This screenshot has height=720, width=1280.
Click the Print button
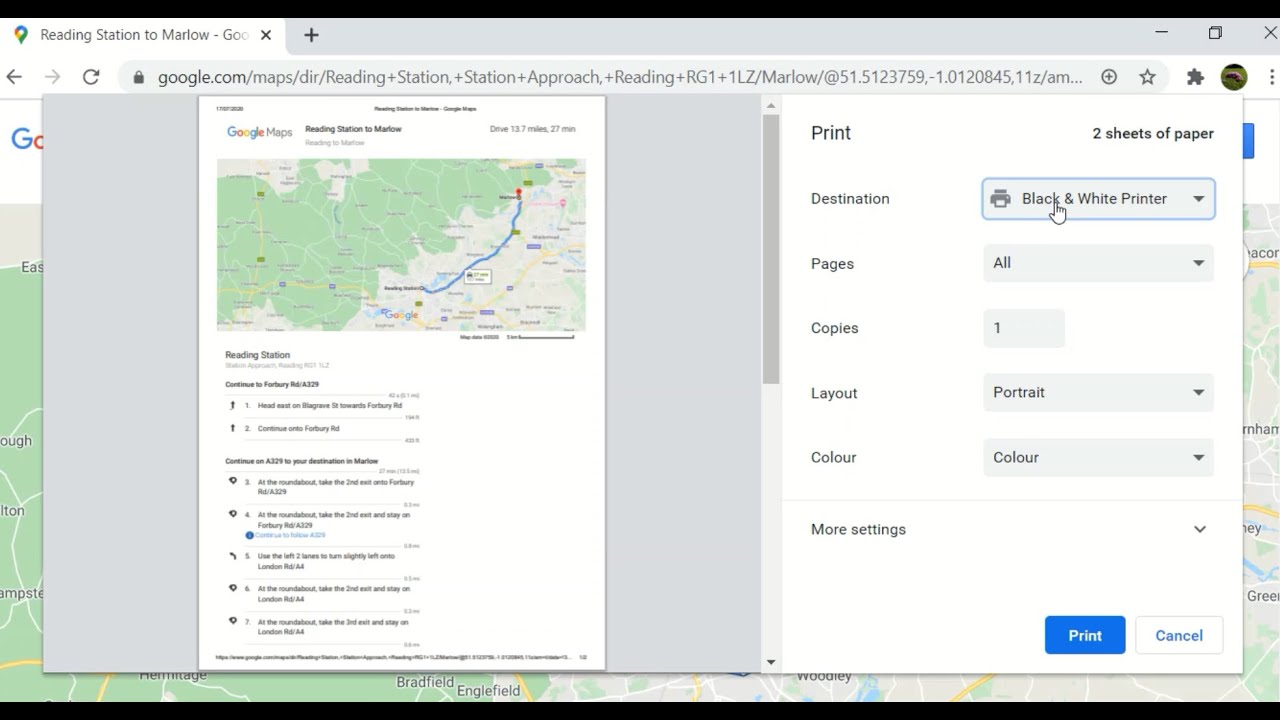click(1085, 635)
